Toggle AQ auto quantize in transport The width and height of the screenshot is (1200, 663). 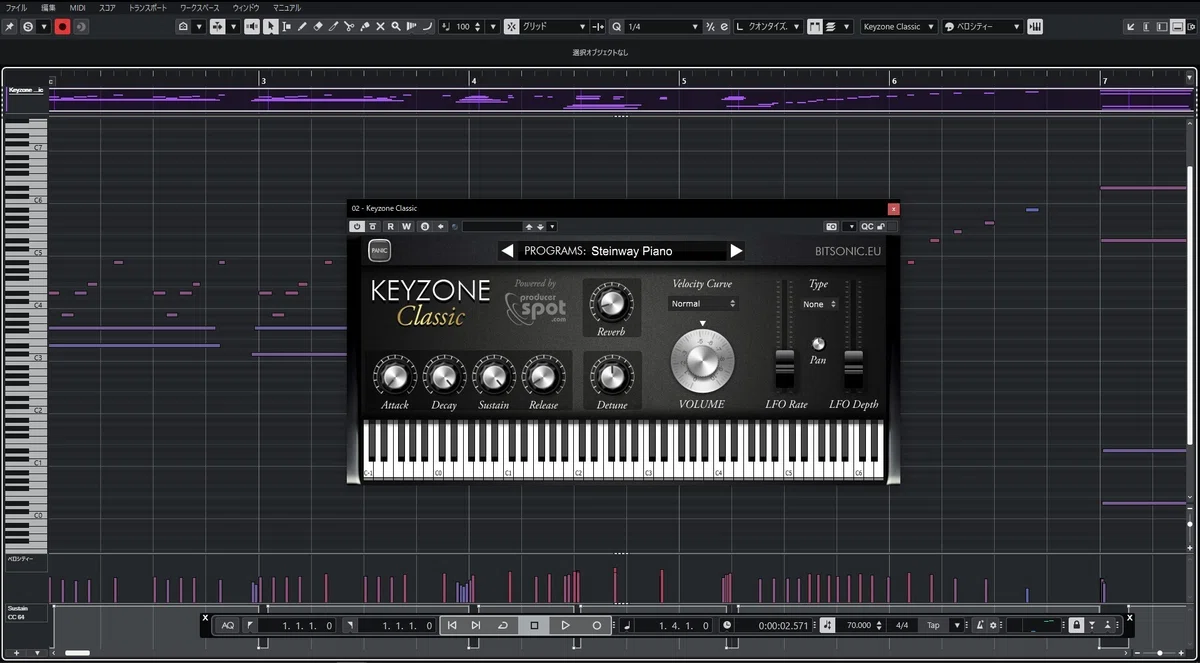tap(228, 625)
